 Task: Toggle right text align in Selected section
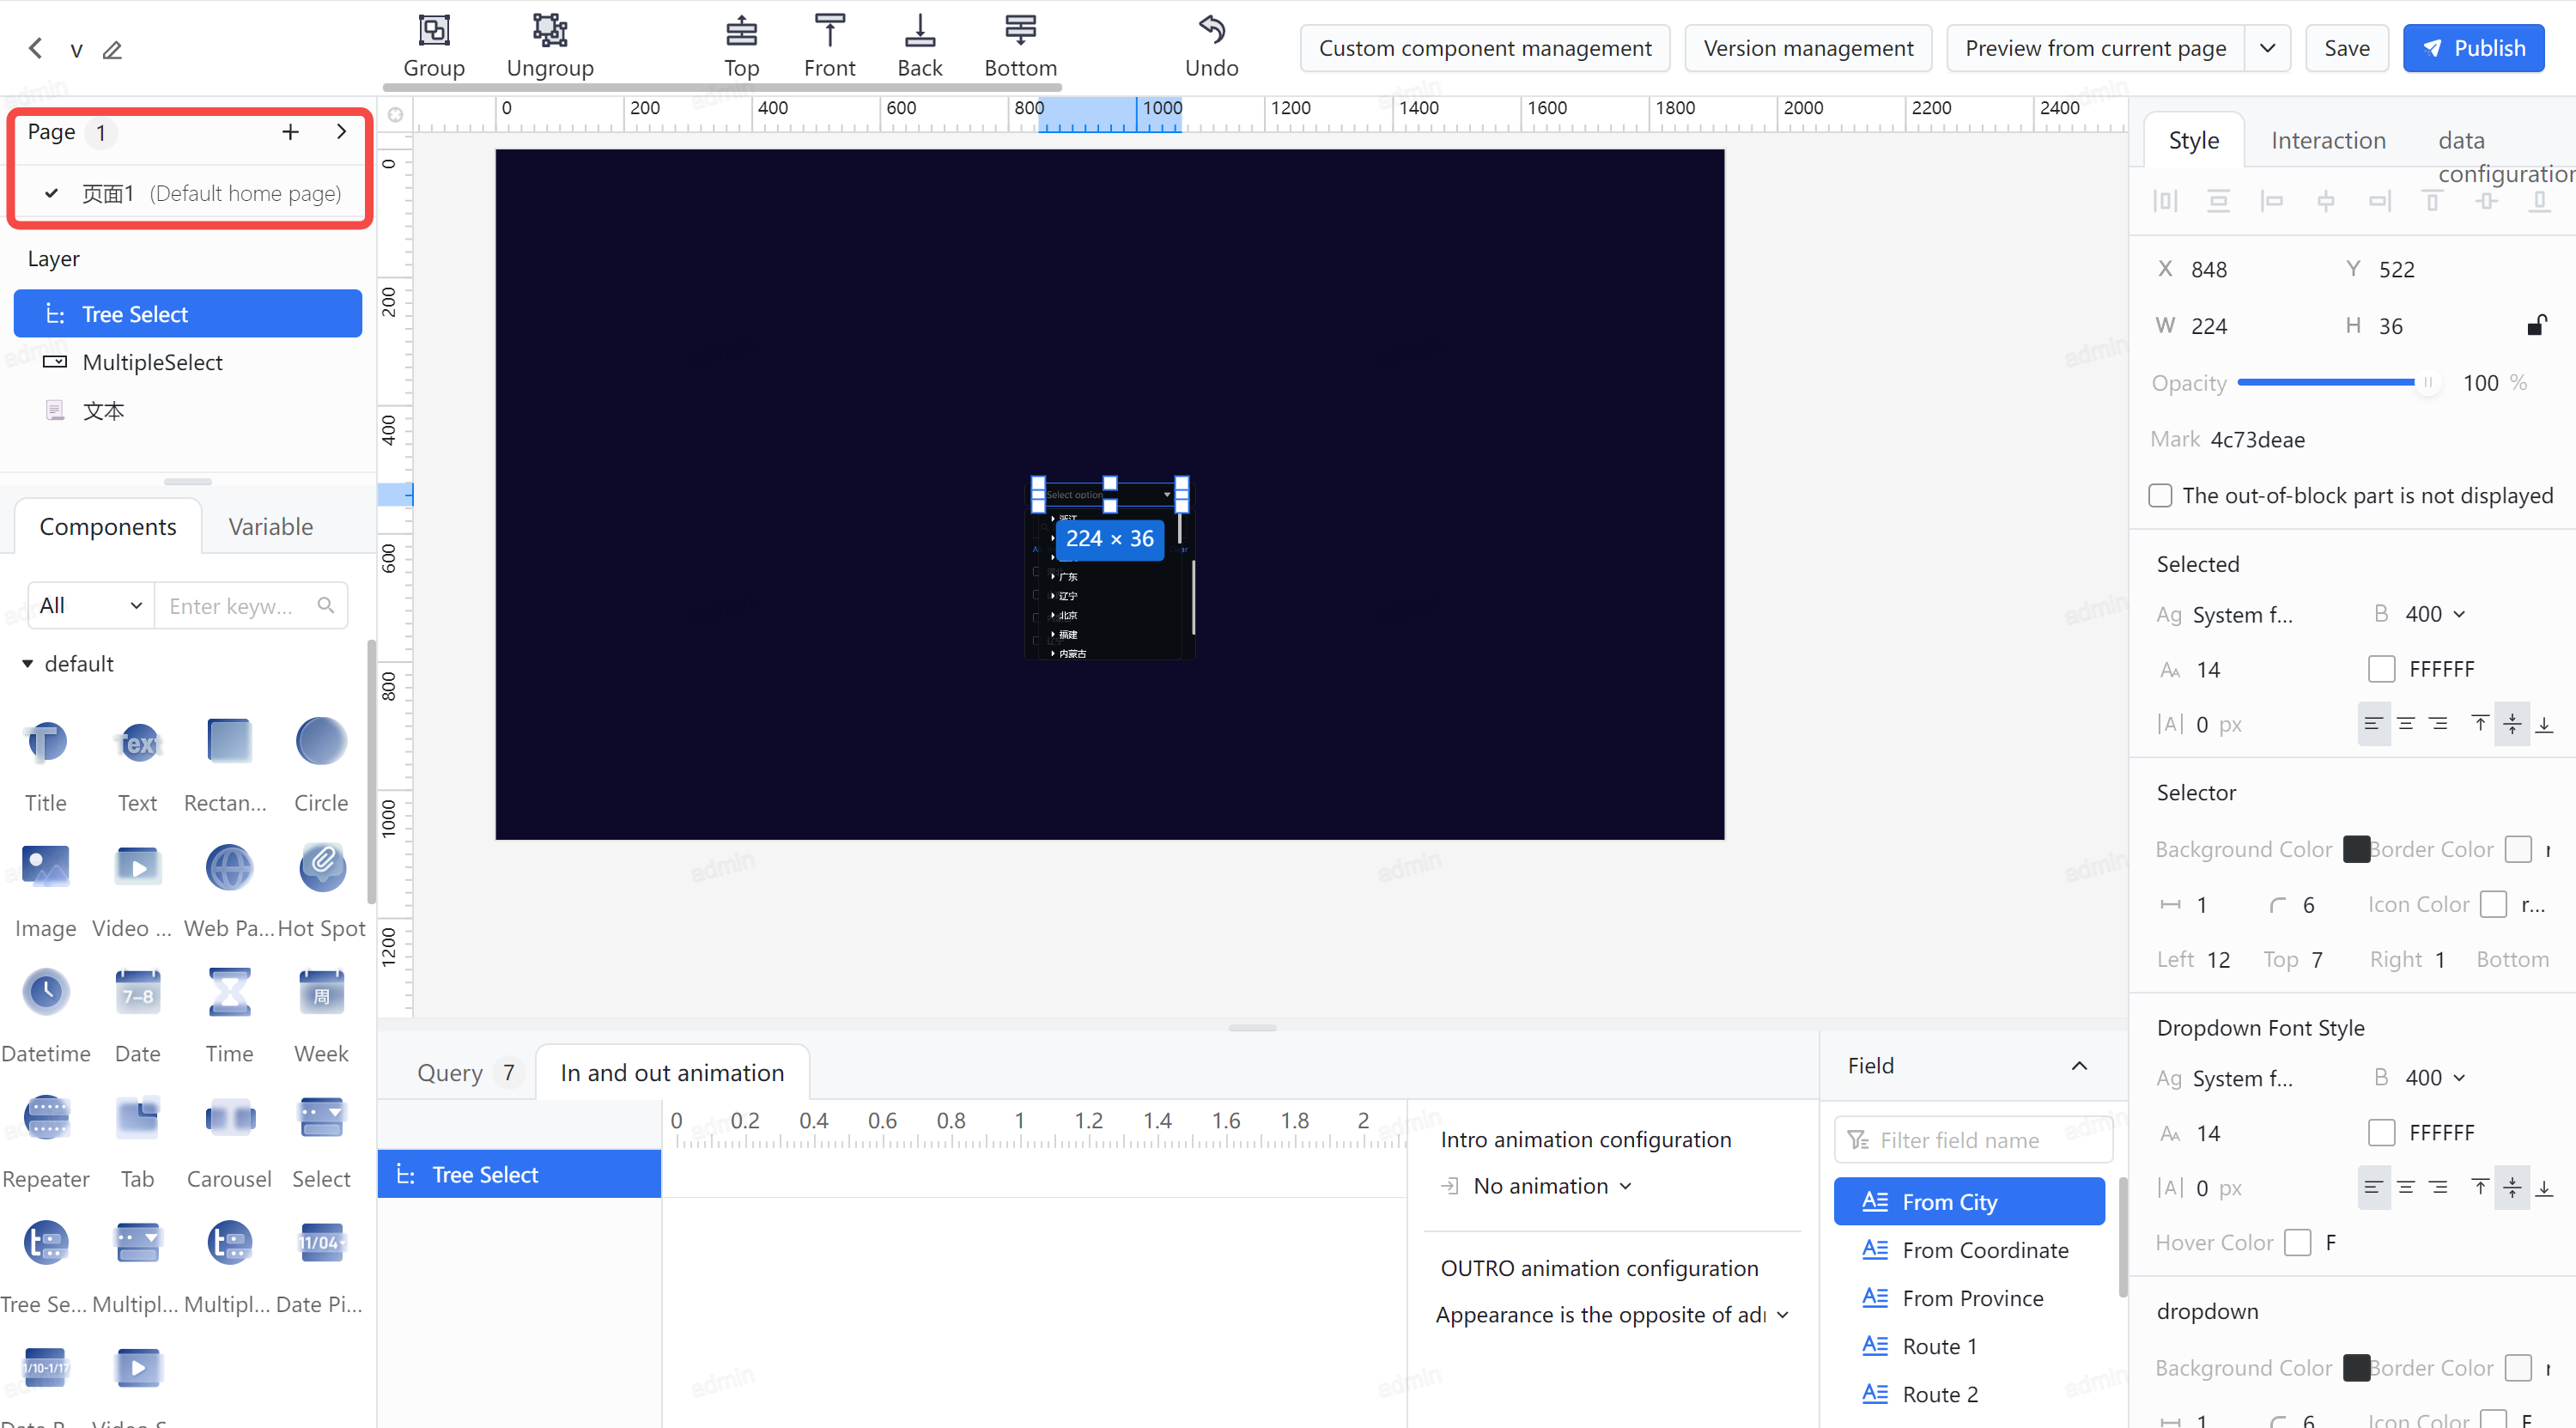(x=2439, y=723)
